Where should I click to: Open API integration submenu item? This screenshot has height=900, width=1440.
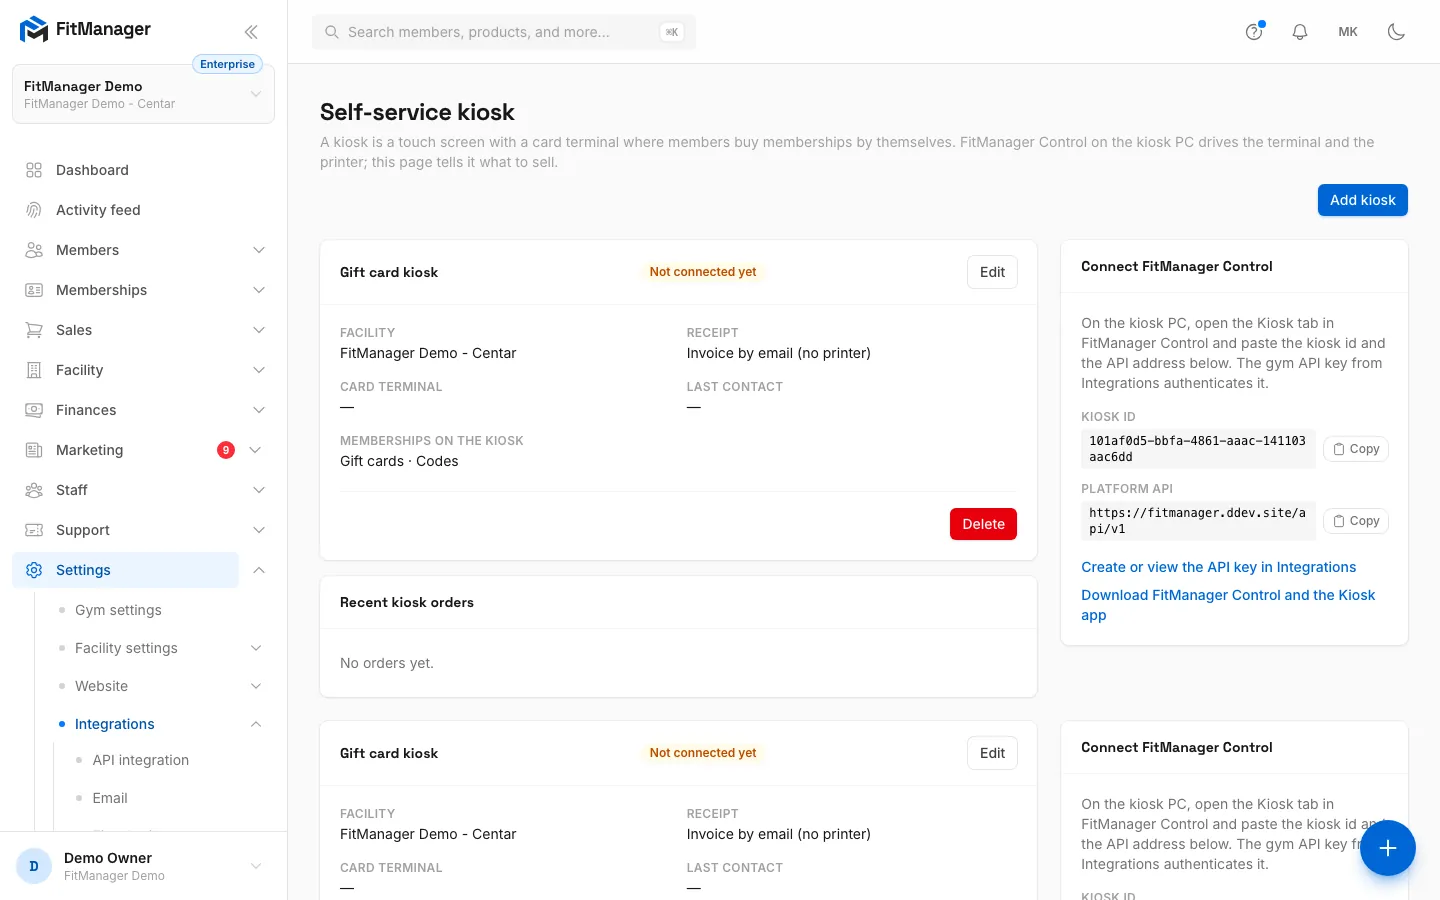pyautogui.click(x=140, y=760)
